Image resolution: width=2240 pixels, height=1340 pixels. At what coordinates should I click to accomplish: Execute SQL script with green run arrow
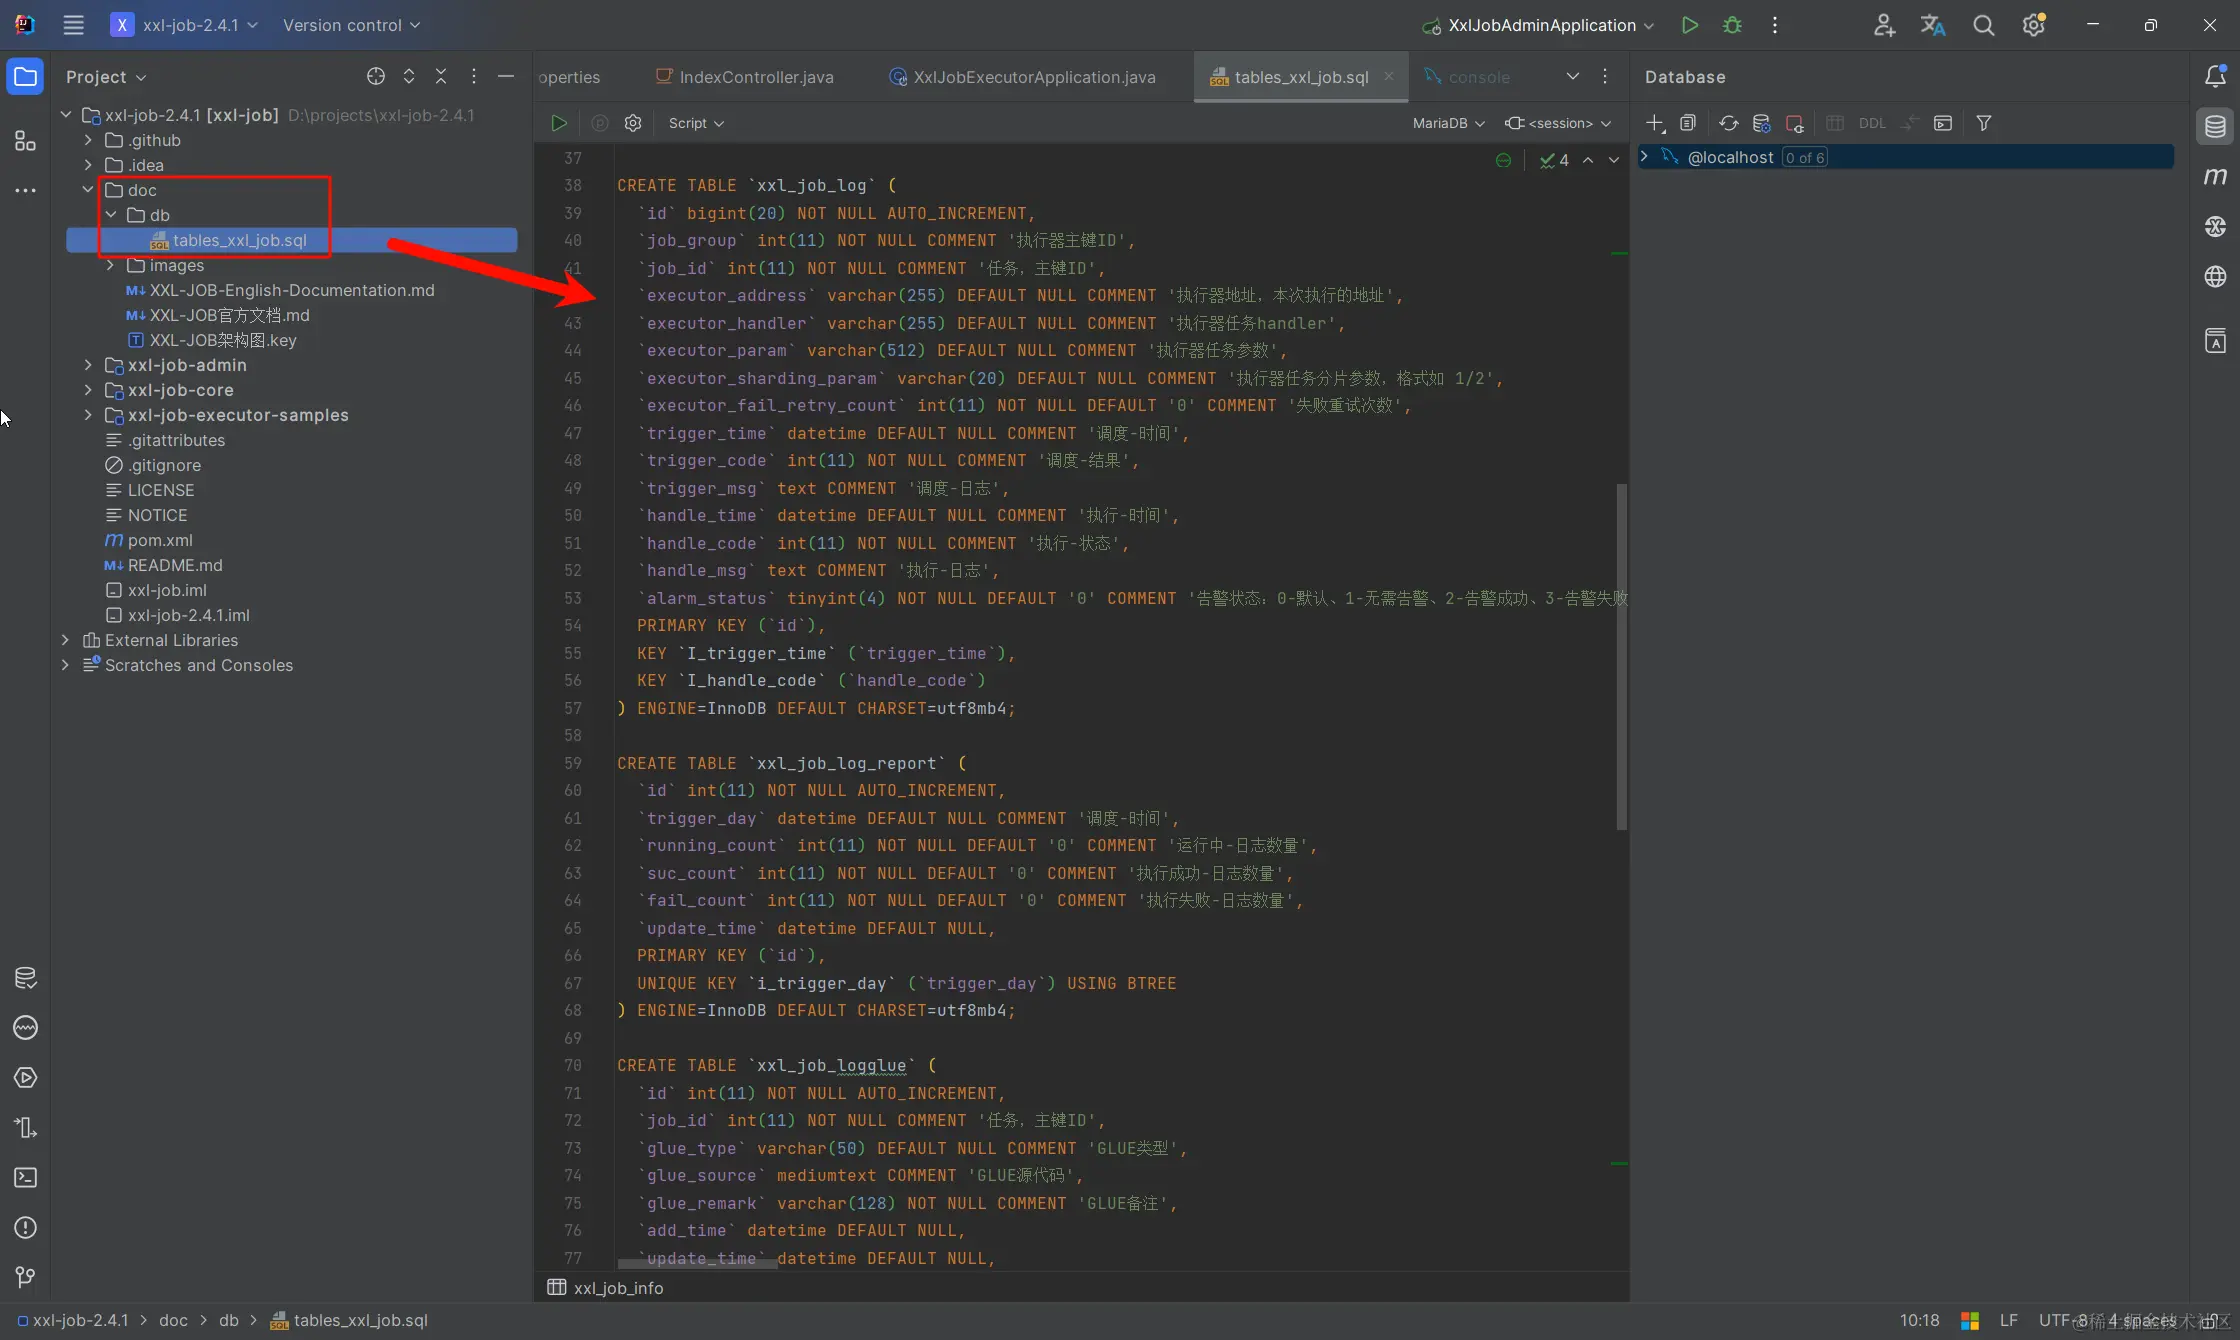[559, 123]
